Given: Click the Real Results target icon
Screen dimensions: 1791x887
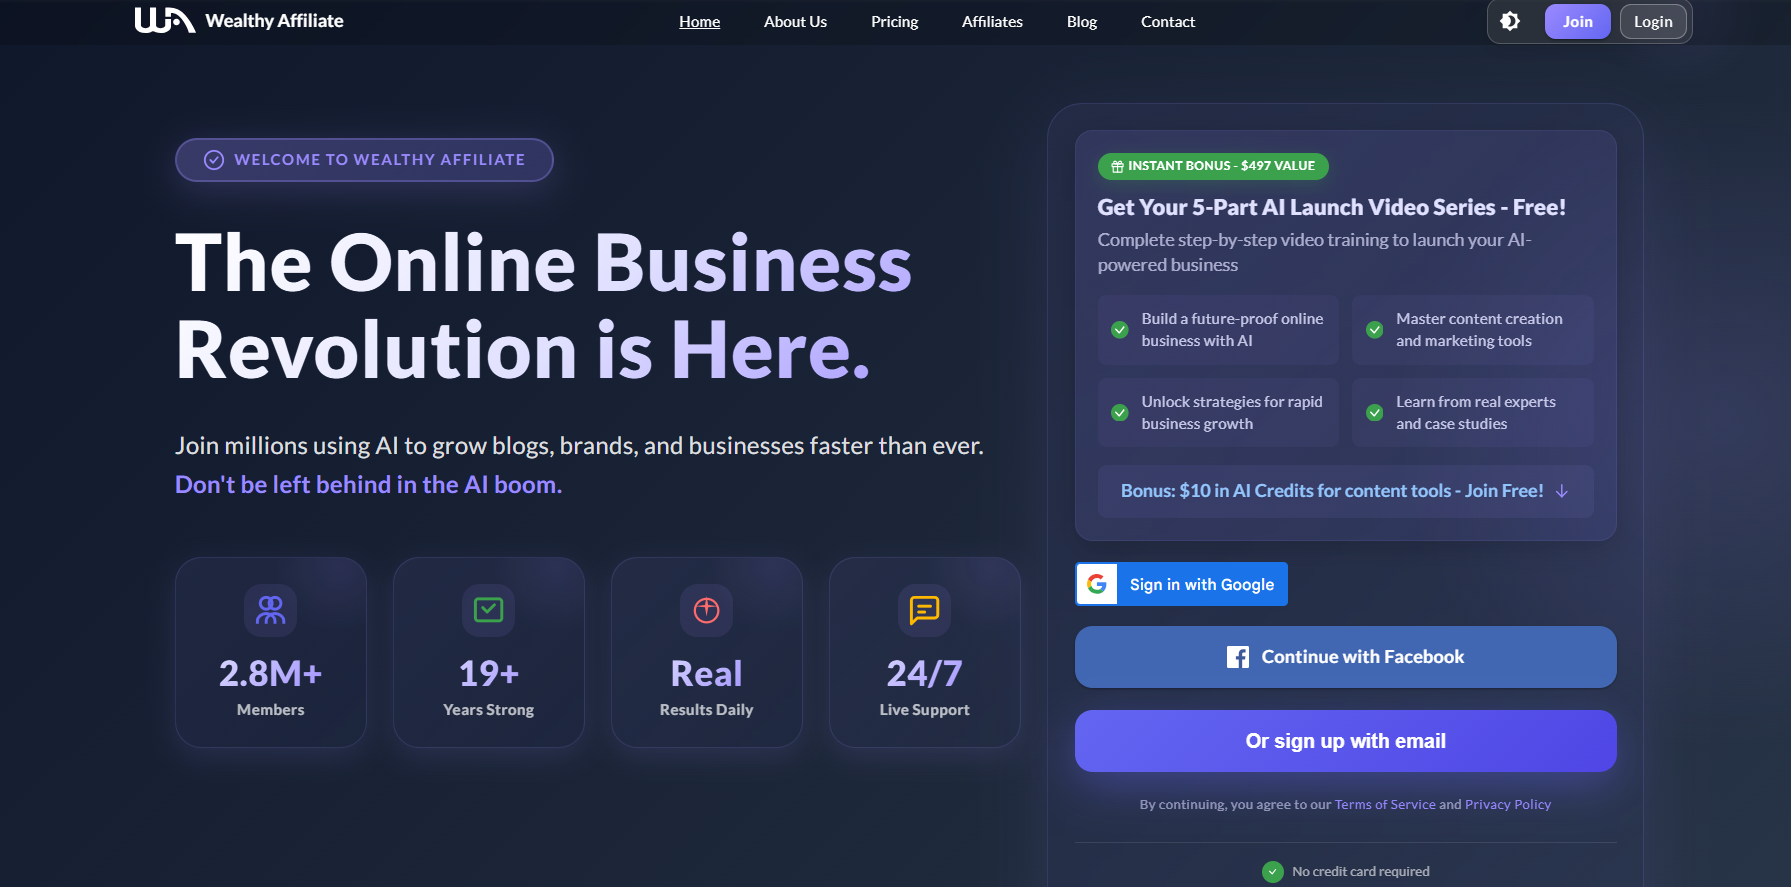Looking at the screenshot, I should pos(706,610).
